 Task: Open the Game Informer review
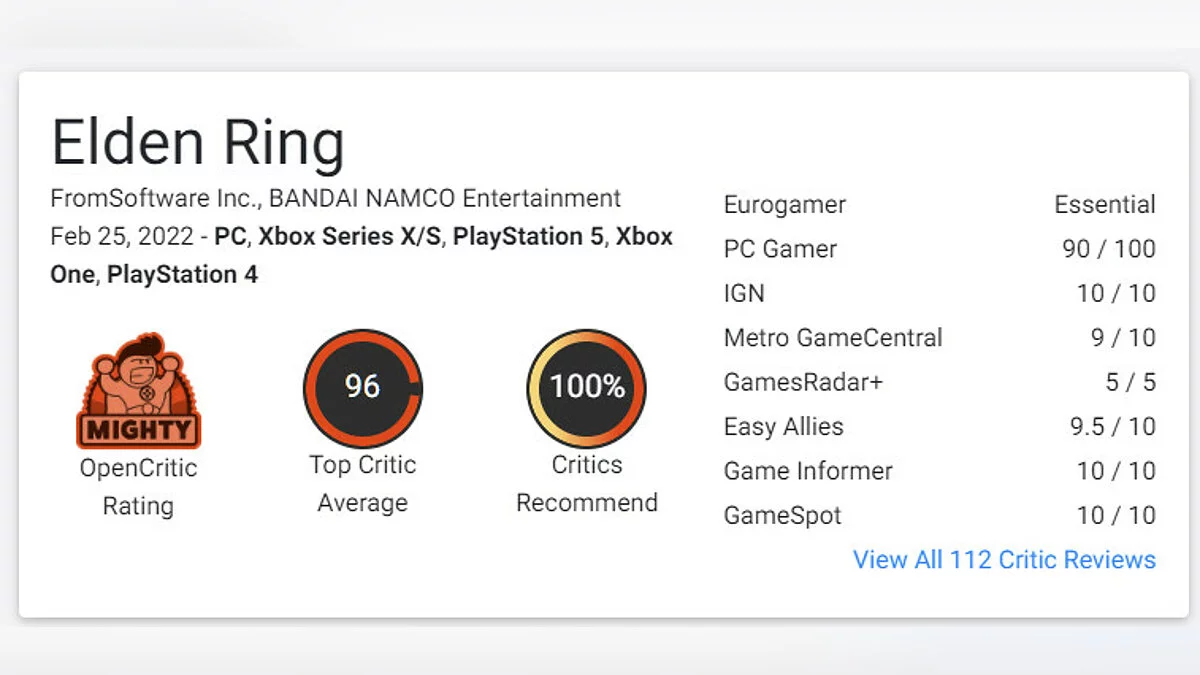808,471
